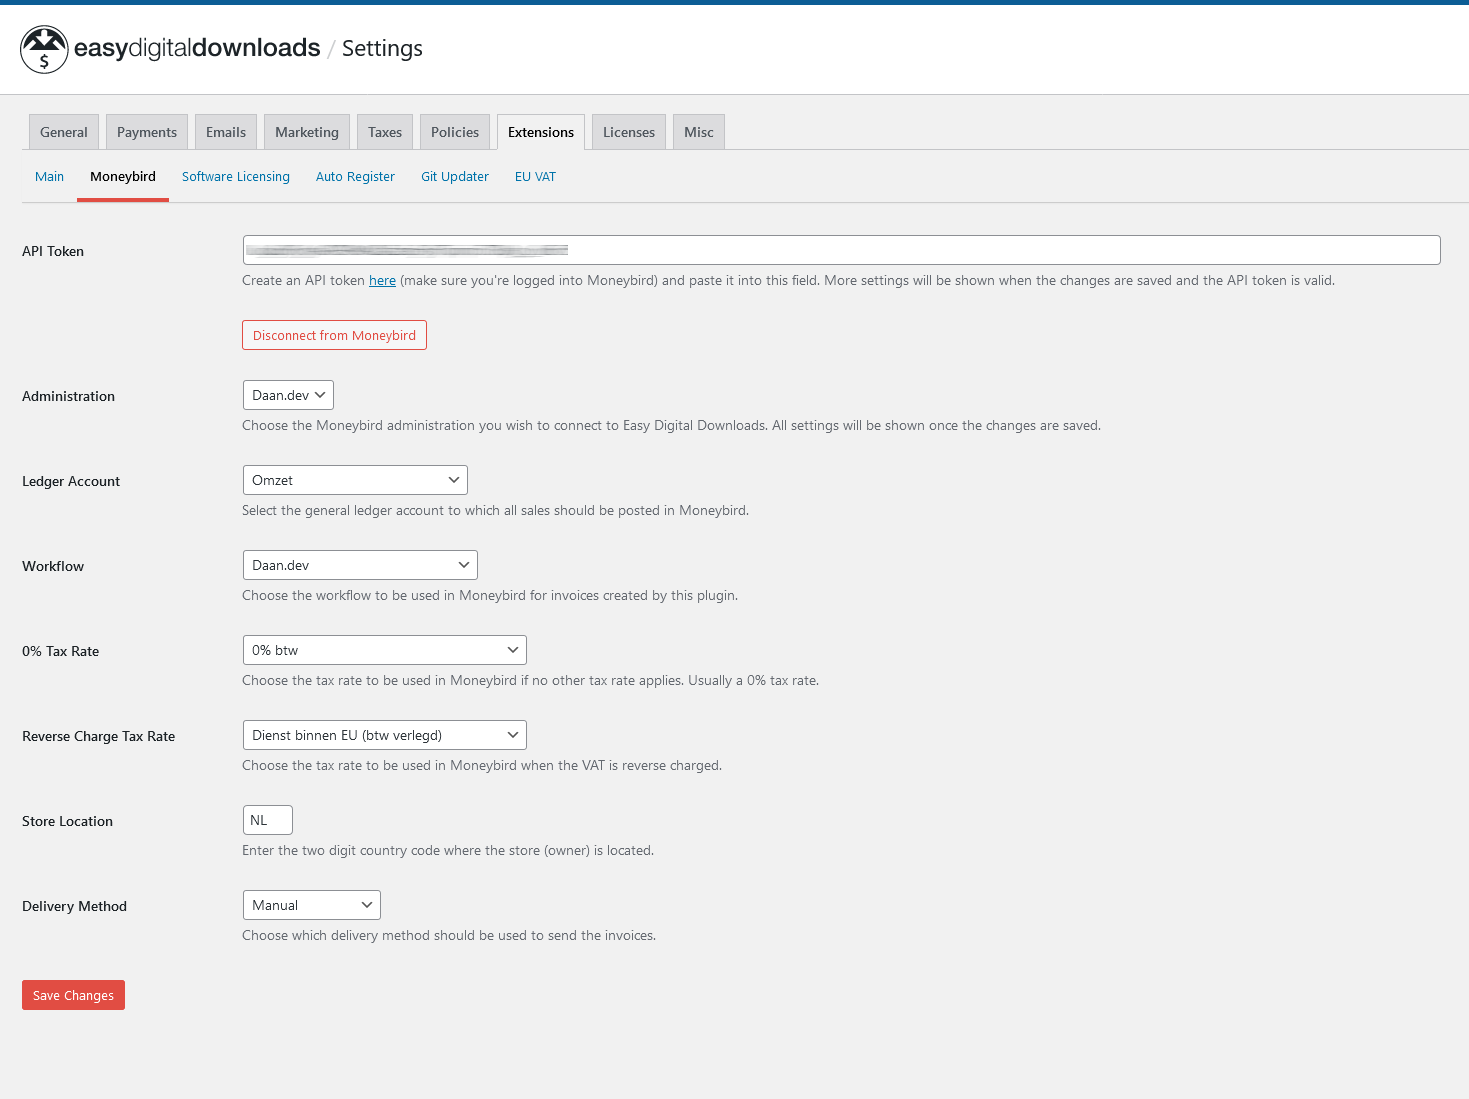1469x1099 pixels.
Task: Select the Taxes tab
Action: [x=385, y=132]
